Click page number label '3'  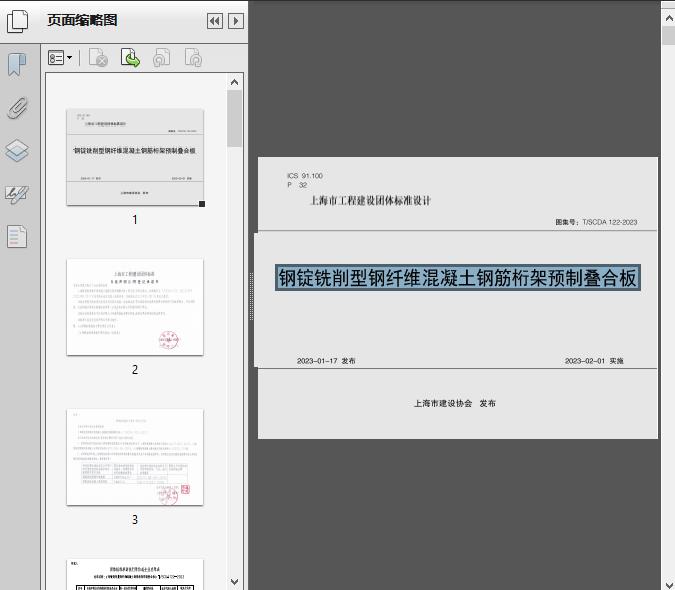coord(135,520)
